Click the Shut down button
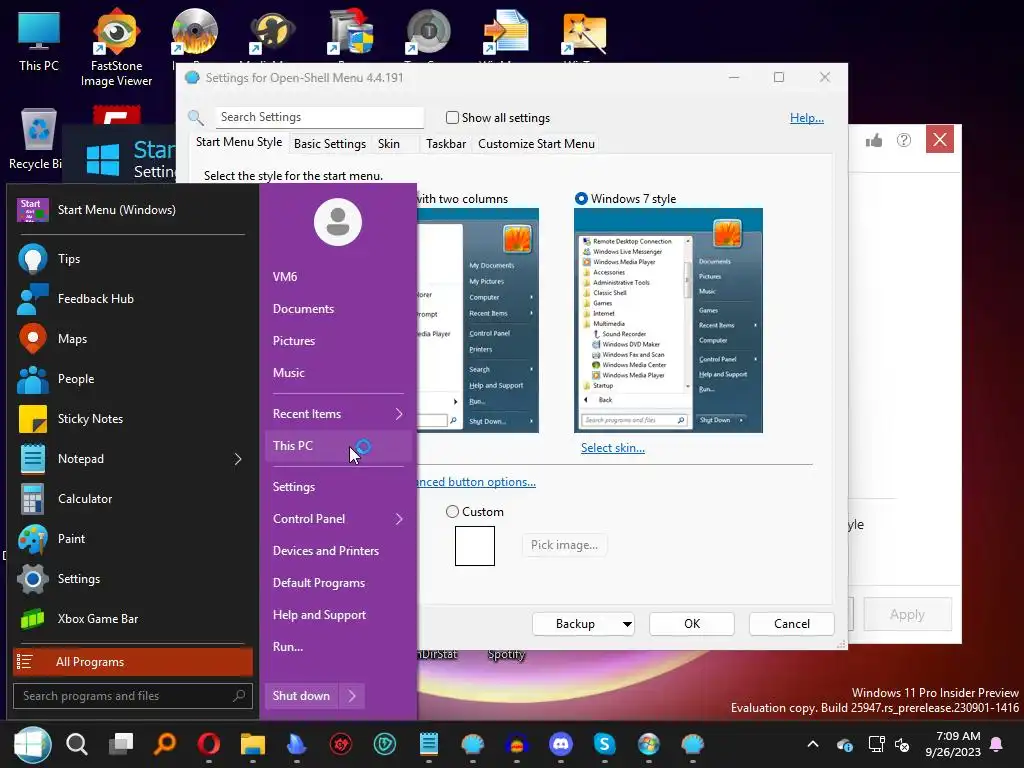This screenshot has height=768, width=1024. 301,696
